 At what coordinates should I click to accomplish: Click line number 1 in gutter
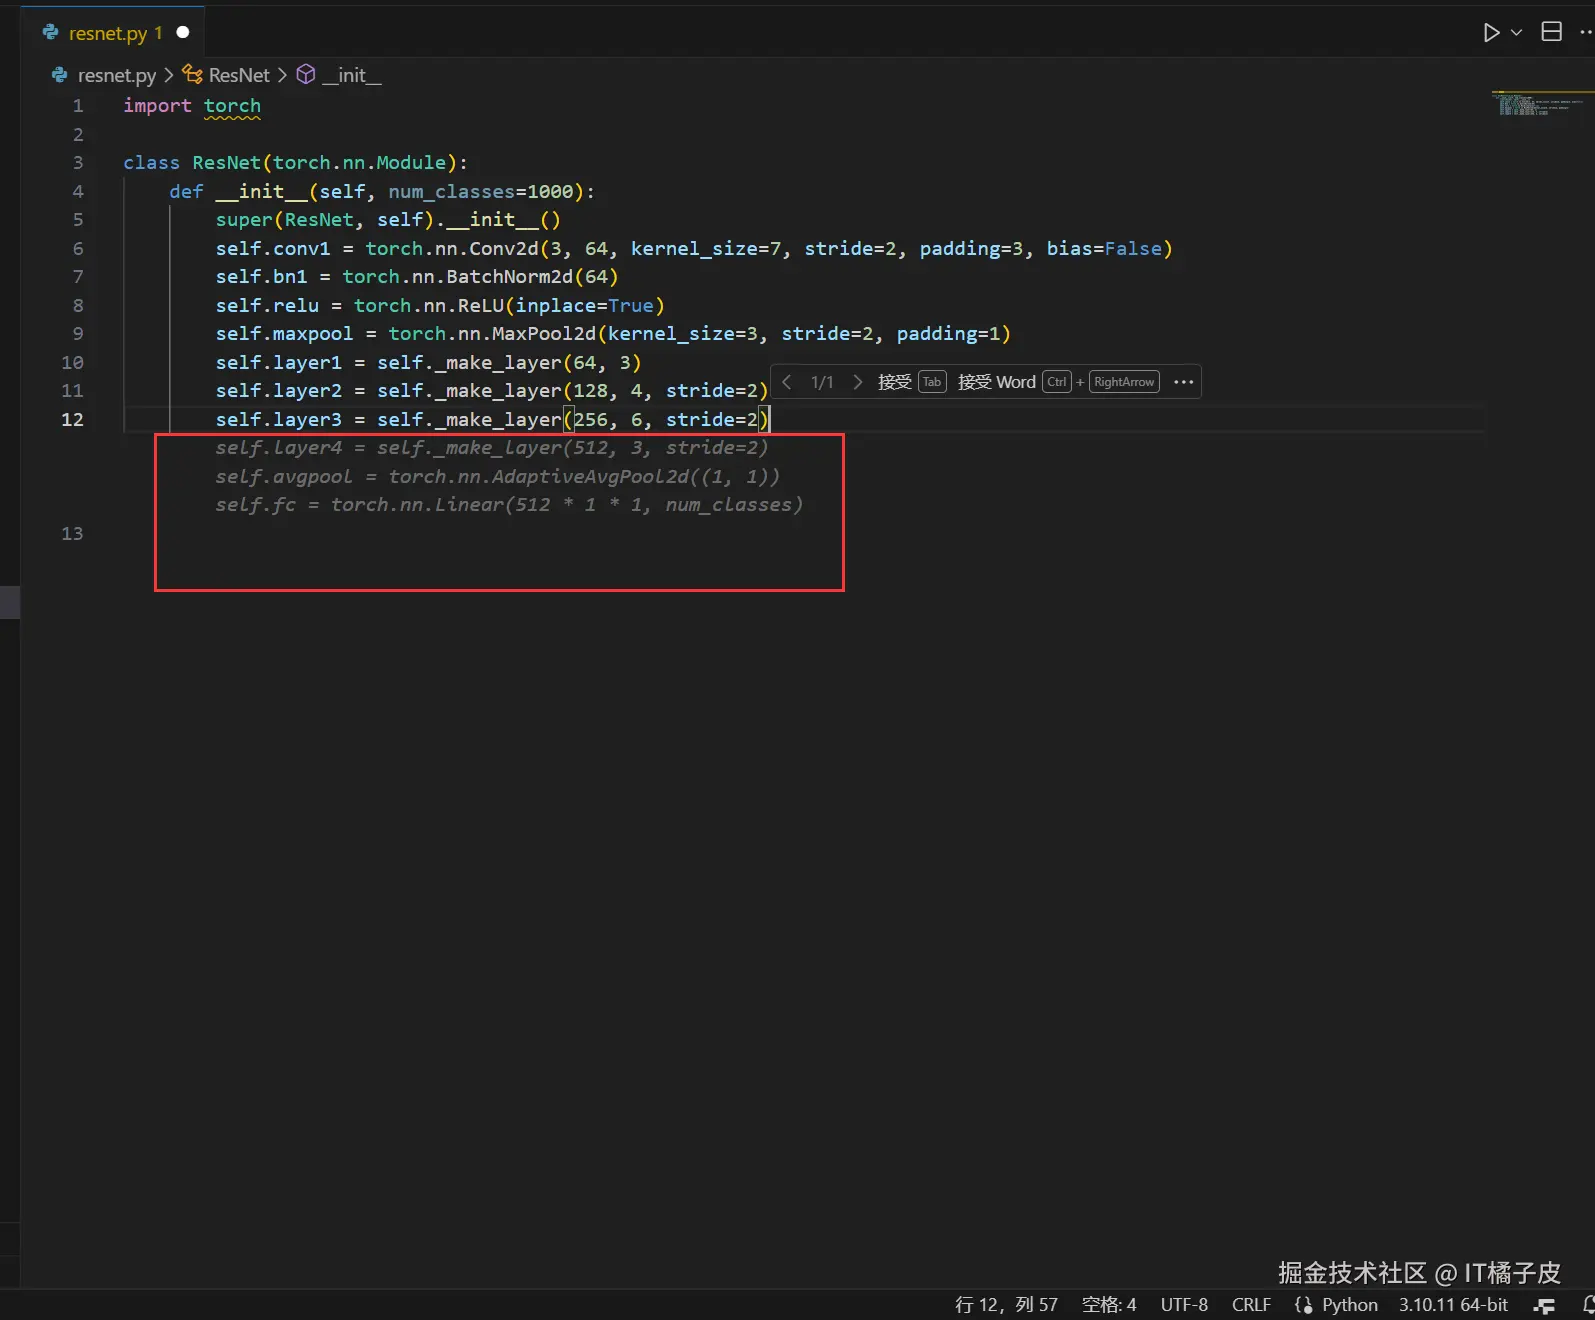78,106
